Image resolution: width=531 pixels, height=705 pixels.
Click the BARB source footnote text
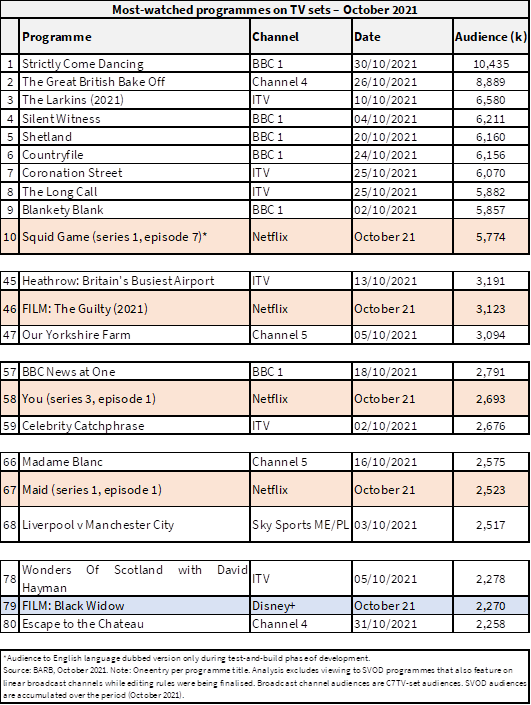pos(265,682)
